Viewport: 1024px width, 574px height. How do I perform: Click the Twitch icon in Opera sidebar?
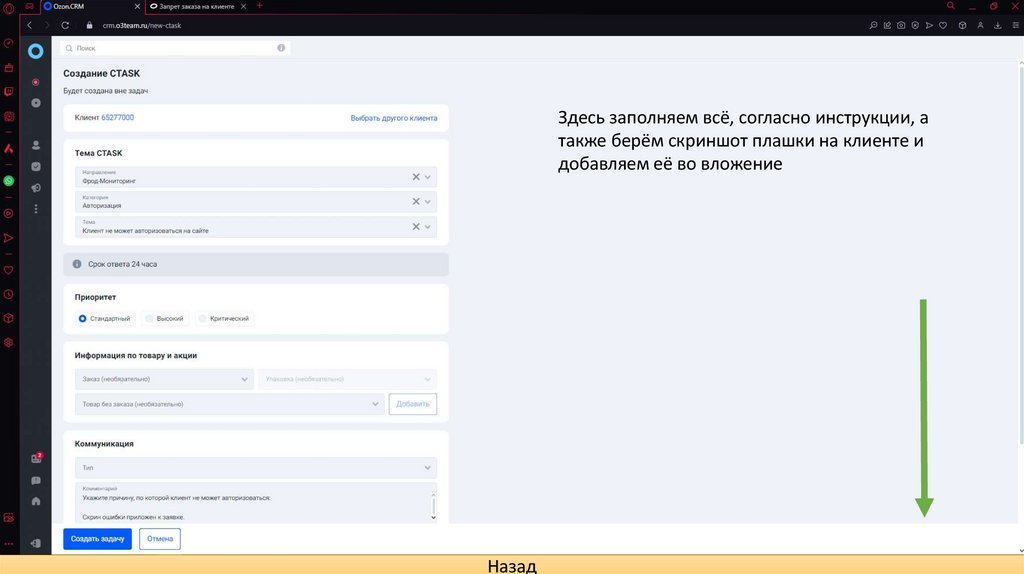8,92
